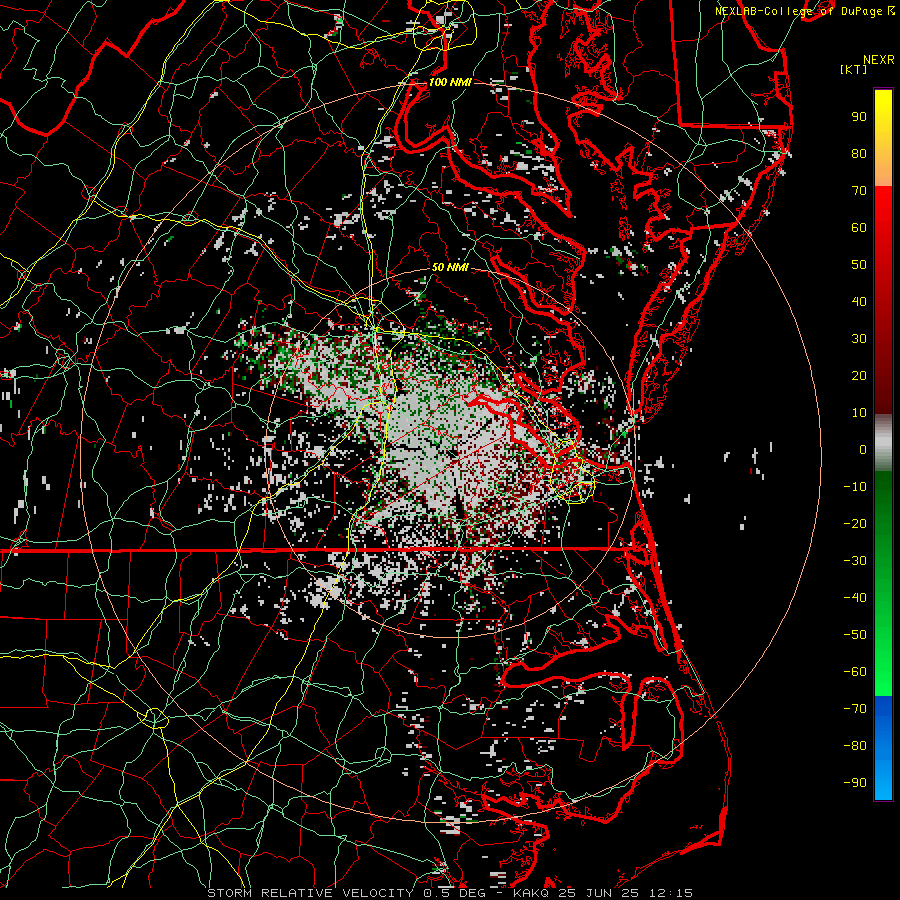Select the 0 value on the velocity scale
This screenshot has height=900, width=900.
[863, 450]
